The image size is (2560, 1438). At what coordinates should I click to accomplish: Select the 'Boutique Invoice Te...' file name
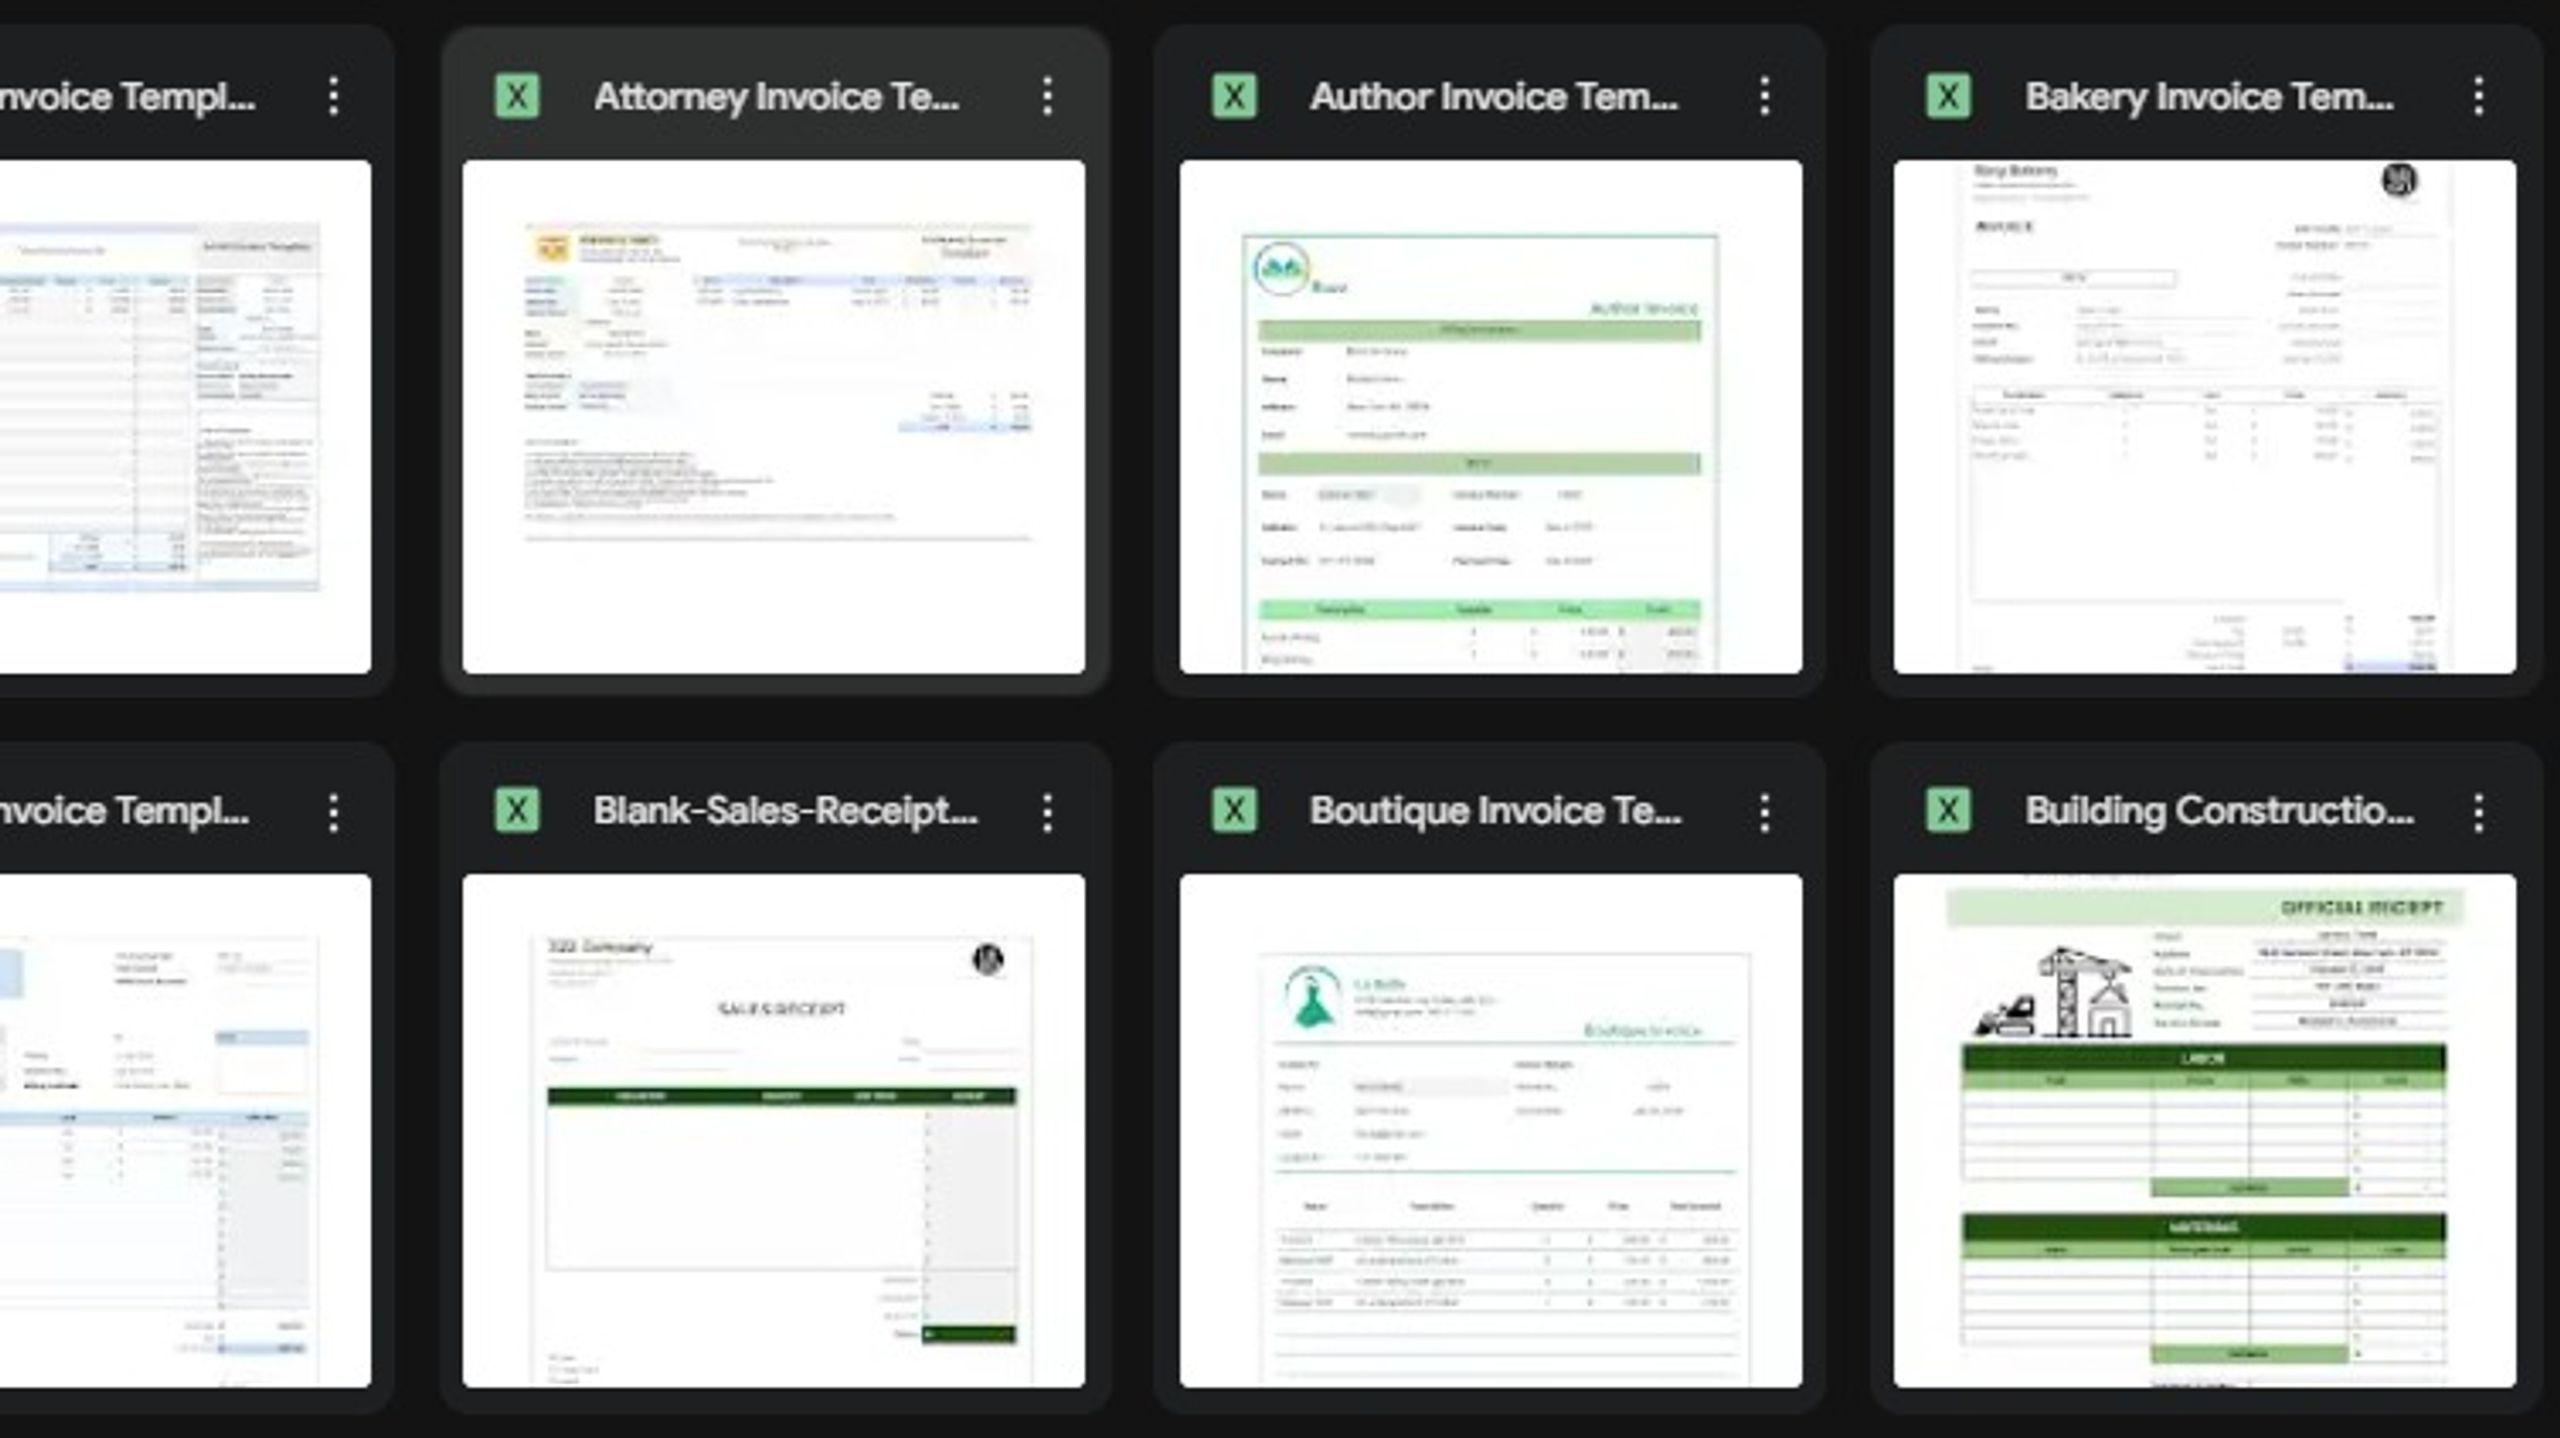coord(1496,811)
